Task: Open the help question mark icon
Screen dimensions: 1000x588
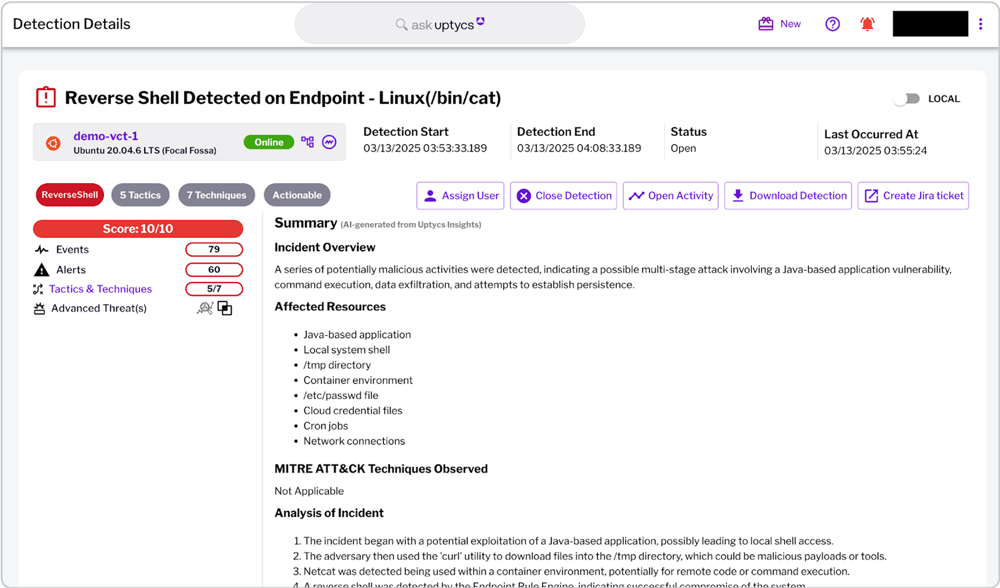Action: tap(832, 24)
